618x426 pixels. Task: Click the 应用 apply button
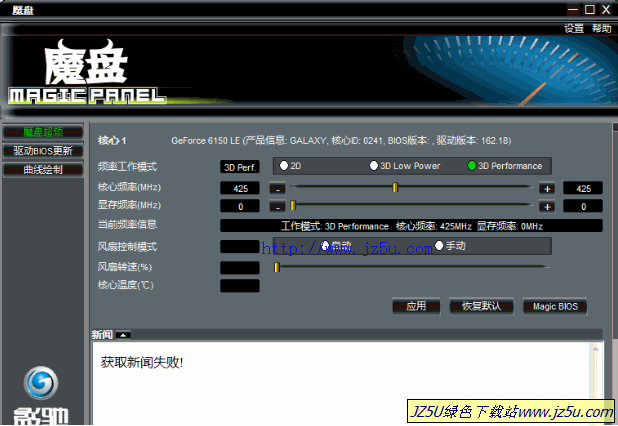click(416, 306)
